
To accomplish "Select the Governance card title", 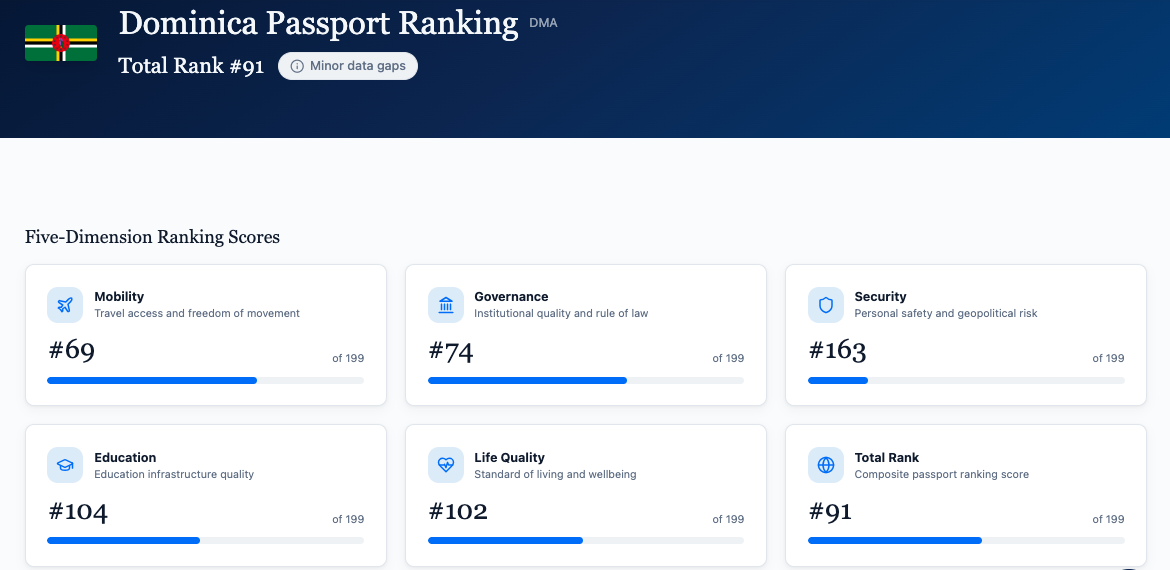I will (511, 297).
